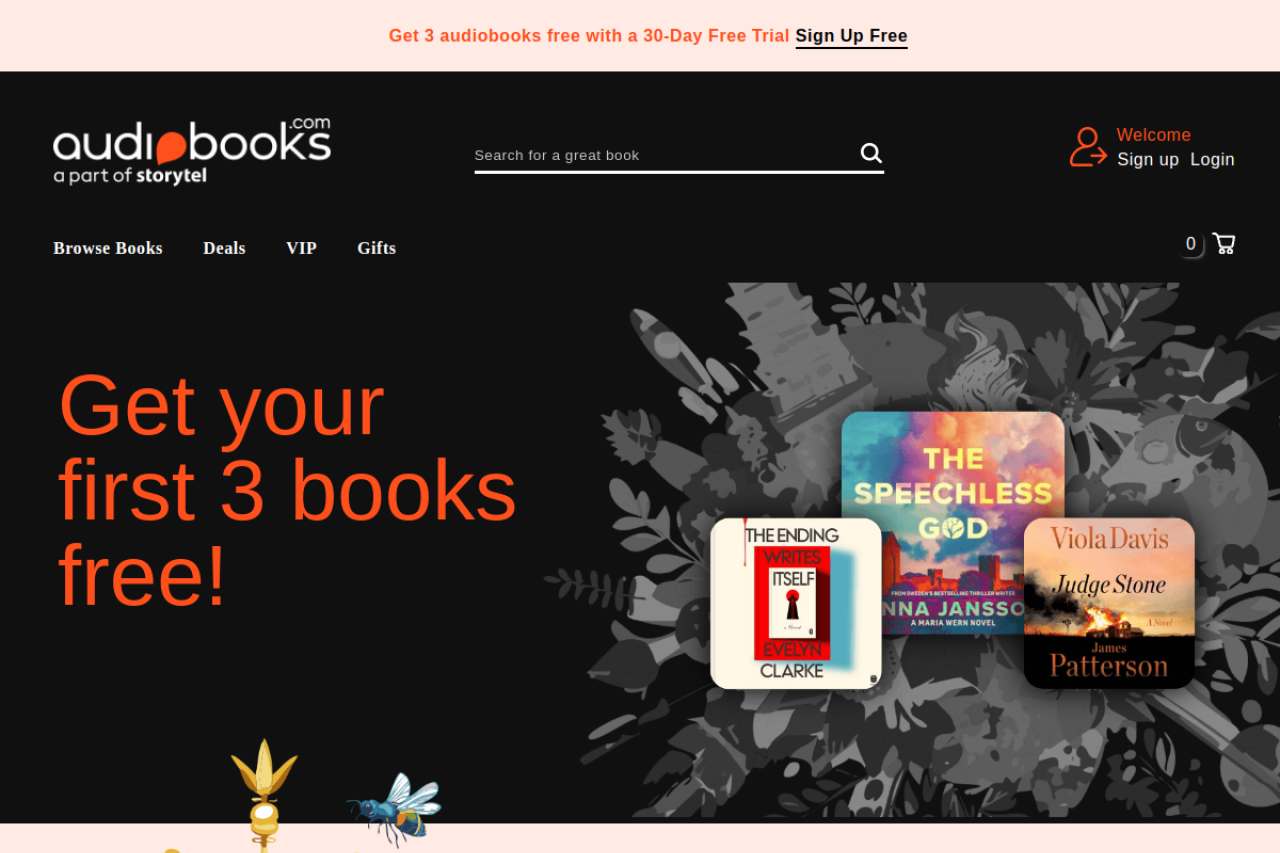Select the VIP navigation item
The width and height of the screenshot is (1280, 853).
click(x=301, y=248)
